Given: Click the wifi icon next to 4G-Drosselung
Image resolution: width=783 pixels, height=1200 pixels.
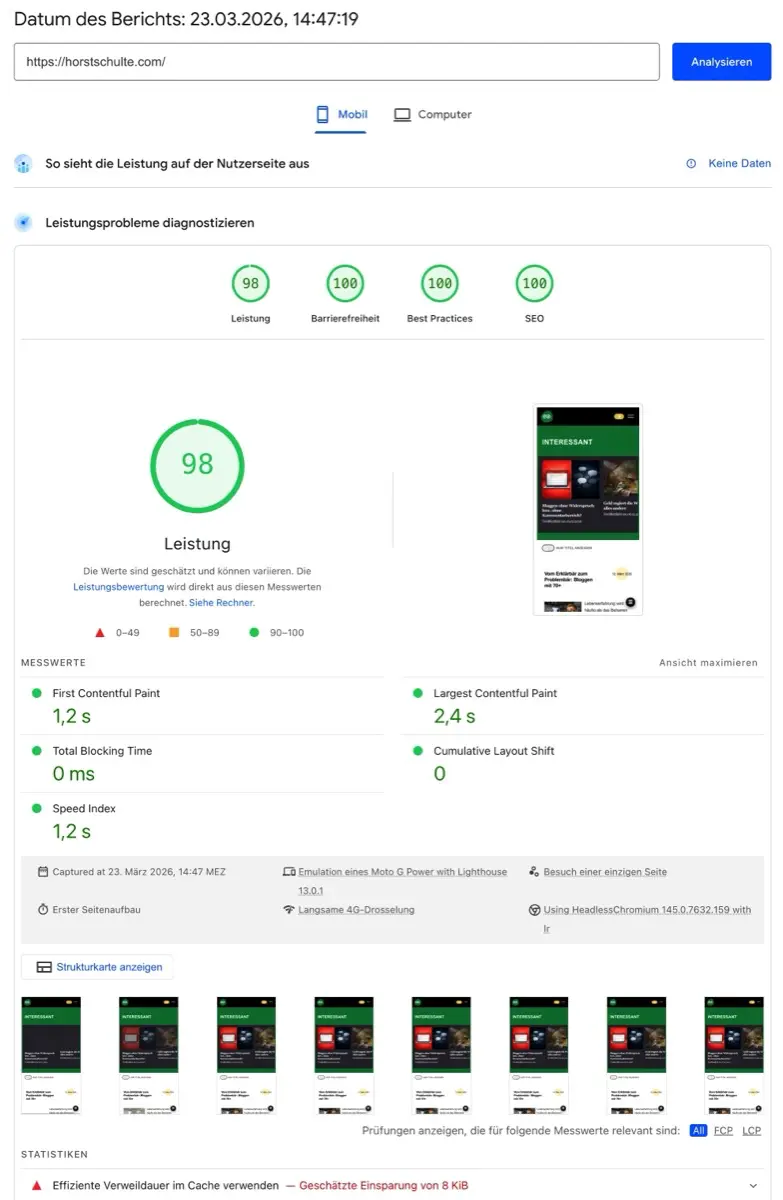Looking at the screenshot, I should click(x=289, y=910).
